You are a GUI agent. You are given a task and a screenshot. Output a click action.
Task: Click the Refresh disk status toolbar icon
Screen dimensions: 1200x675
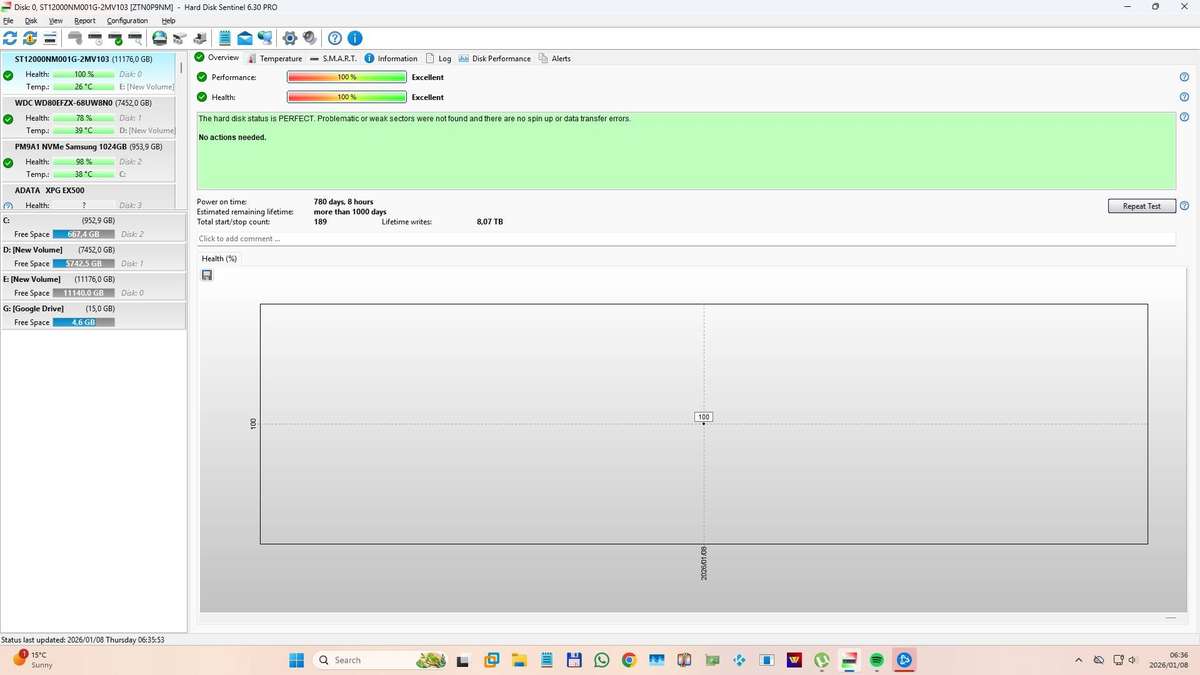coord(10,38)
